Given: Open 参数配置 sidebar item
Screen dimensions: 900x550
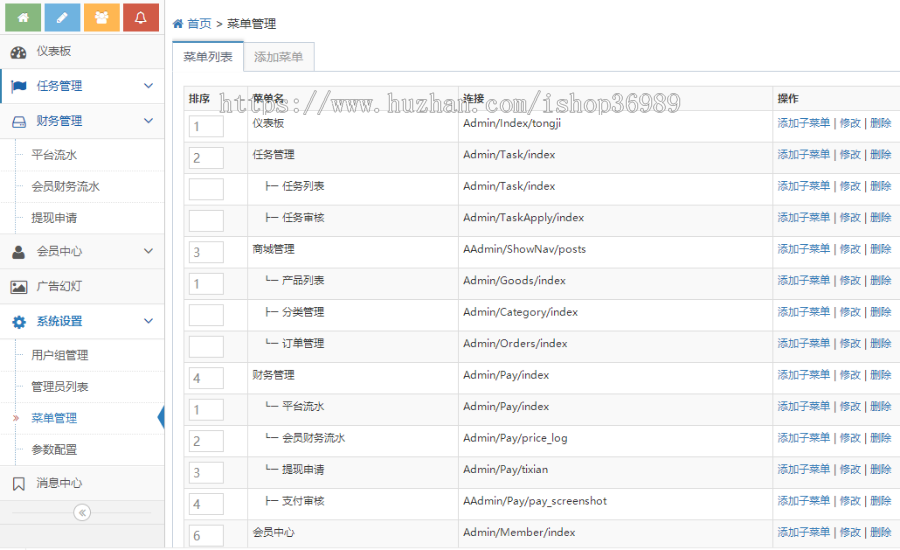Looking at the screenshot, I should pyautogui.click(x=54, y=450).
